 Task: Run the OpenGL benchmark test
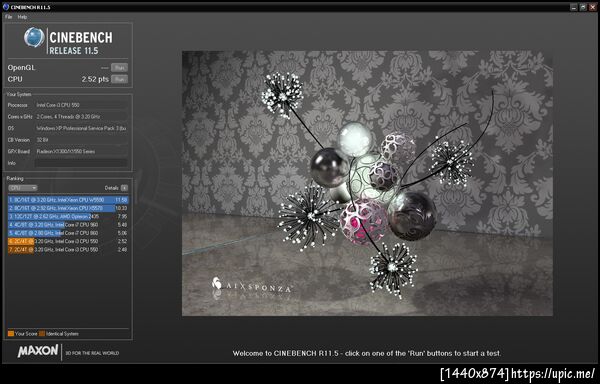(119, 68)
